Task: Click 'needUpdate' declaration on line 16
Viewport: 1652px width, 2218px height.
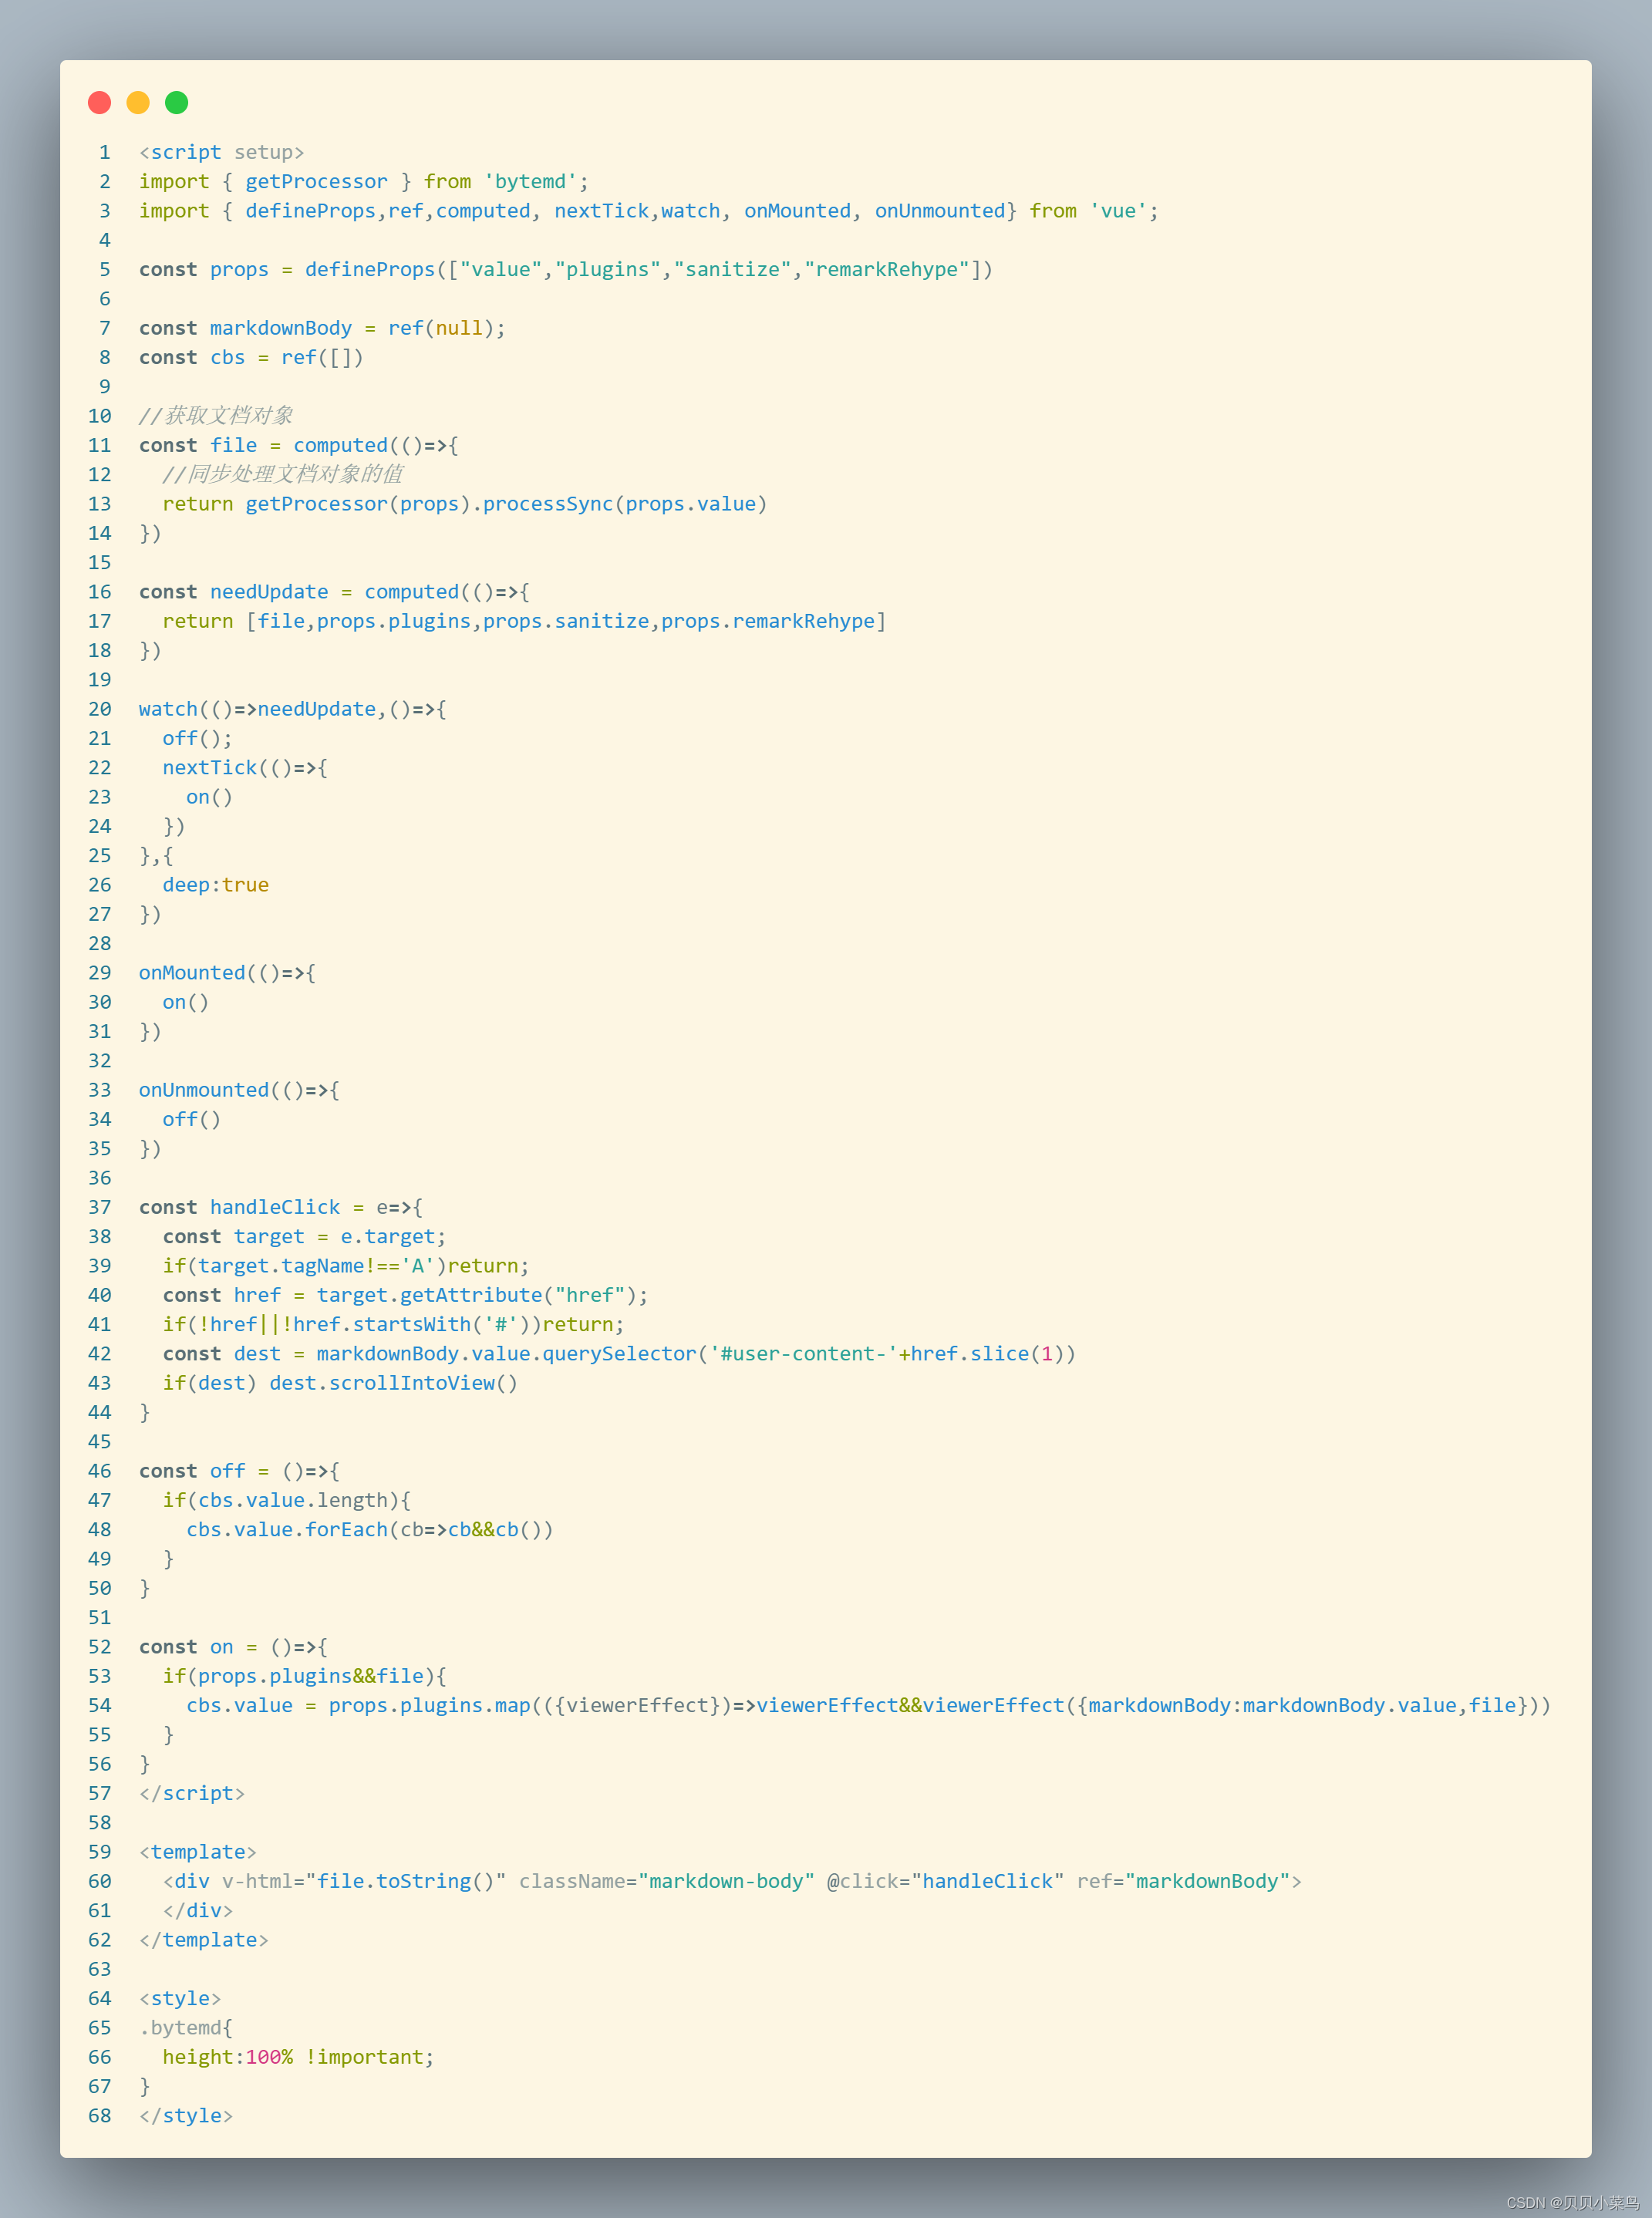Action: tap(269, 592)
